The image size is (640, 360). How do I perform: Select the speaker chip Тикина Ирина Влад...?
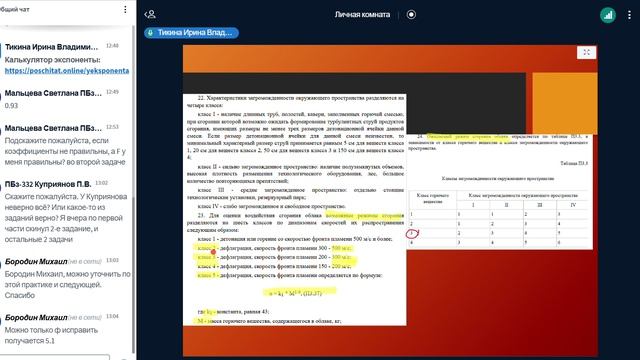[x=191, y=33]
